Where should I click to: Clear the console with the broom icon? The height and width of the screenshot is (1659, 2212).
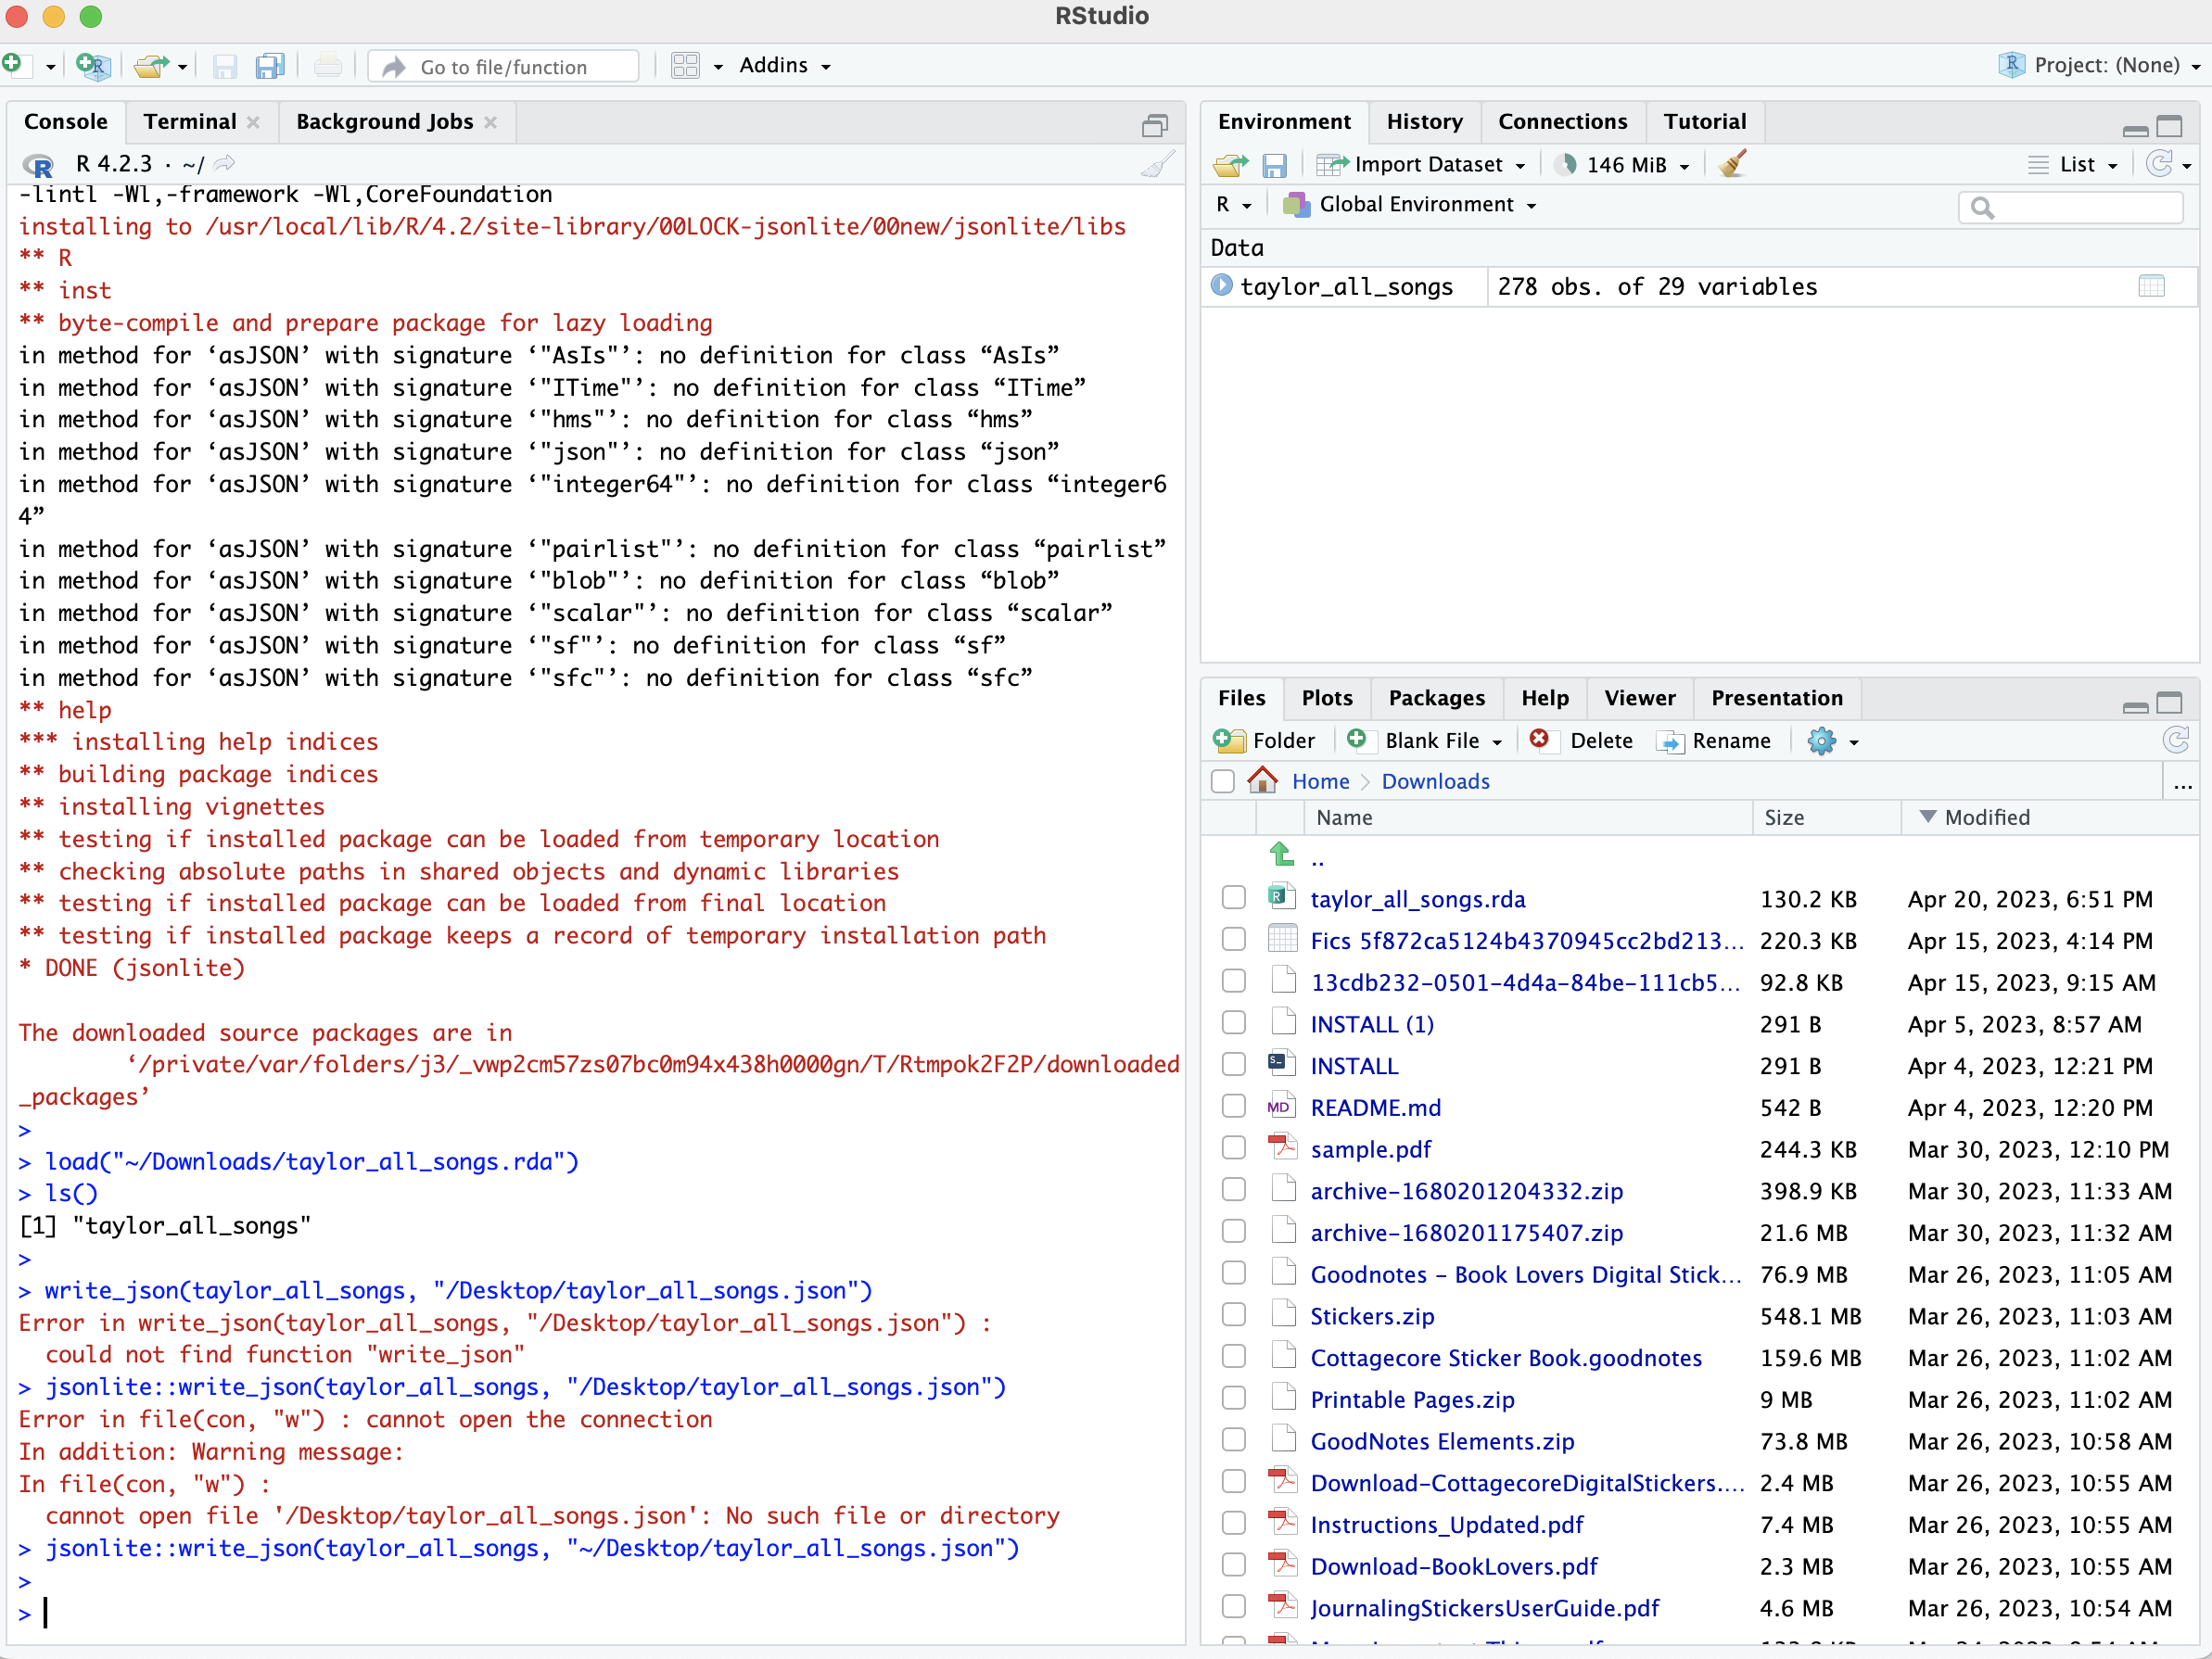[x=1157, y=164]
